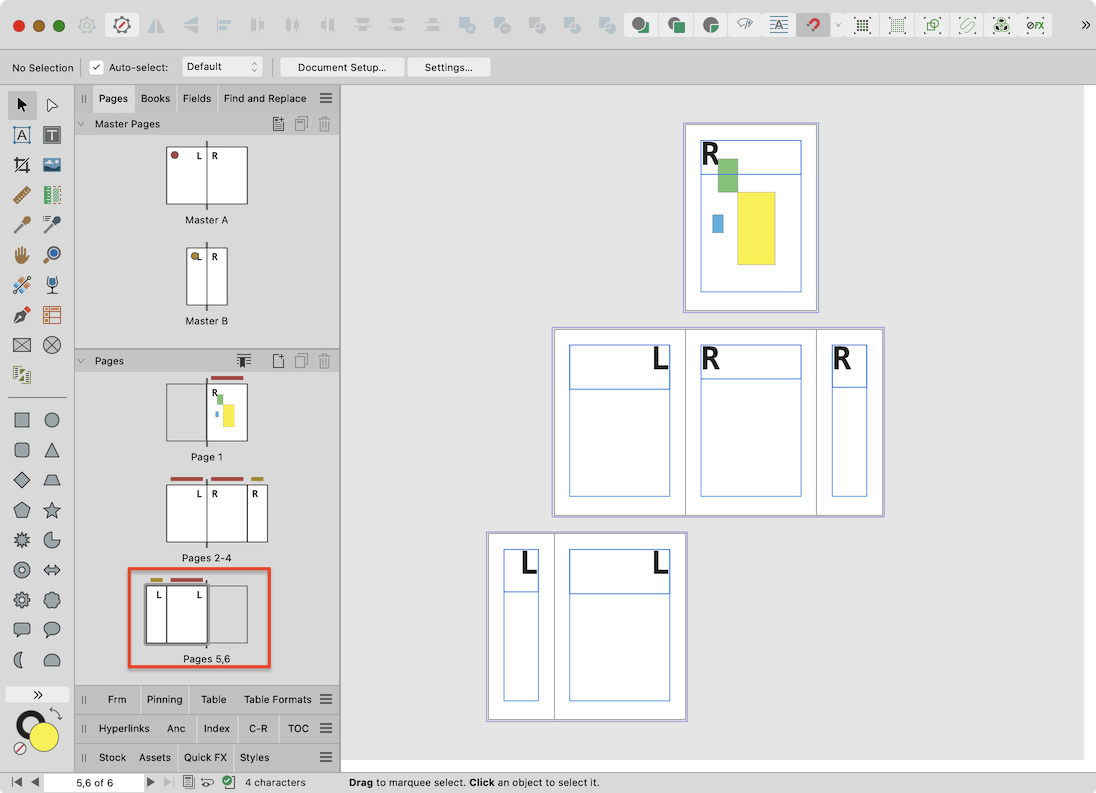Viewport: 1096px width, 793px height.
Task: Expand more tools with double-chevron button
Action: click(37, 694)
